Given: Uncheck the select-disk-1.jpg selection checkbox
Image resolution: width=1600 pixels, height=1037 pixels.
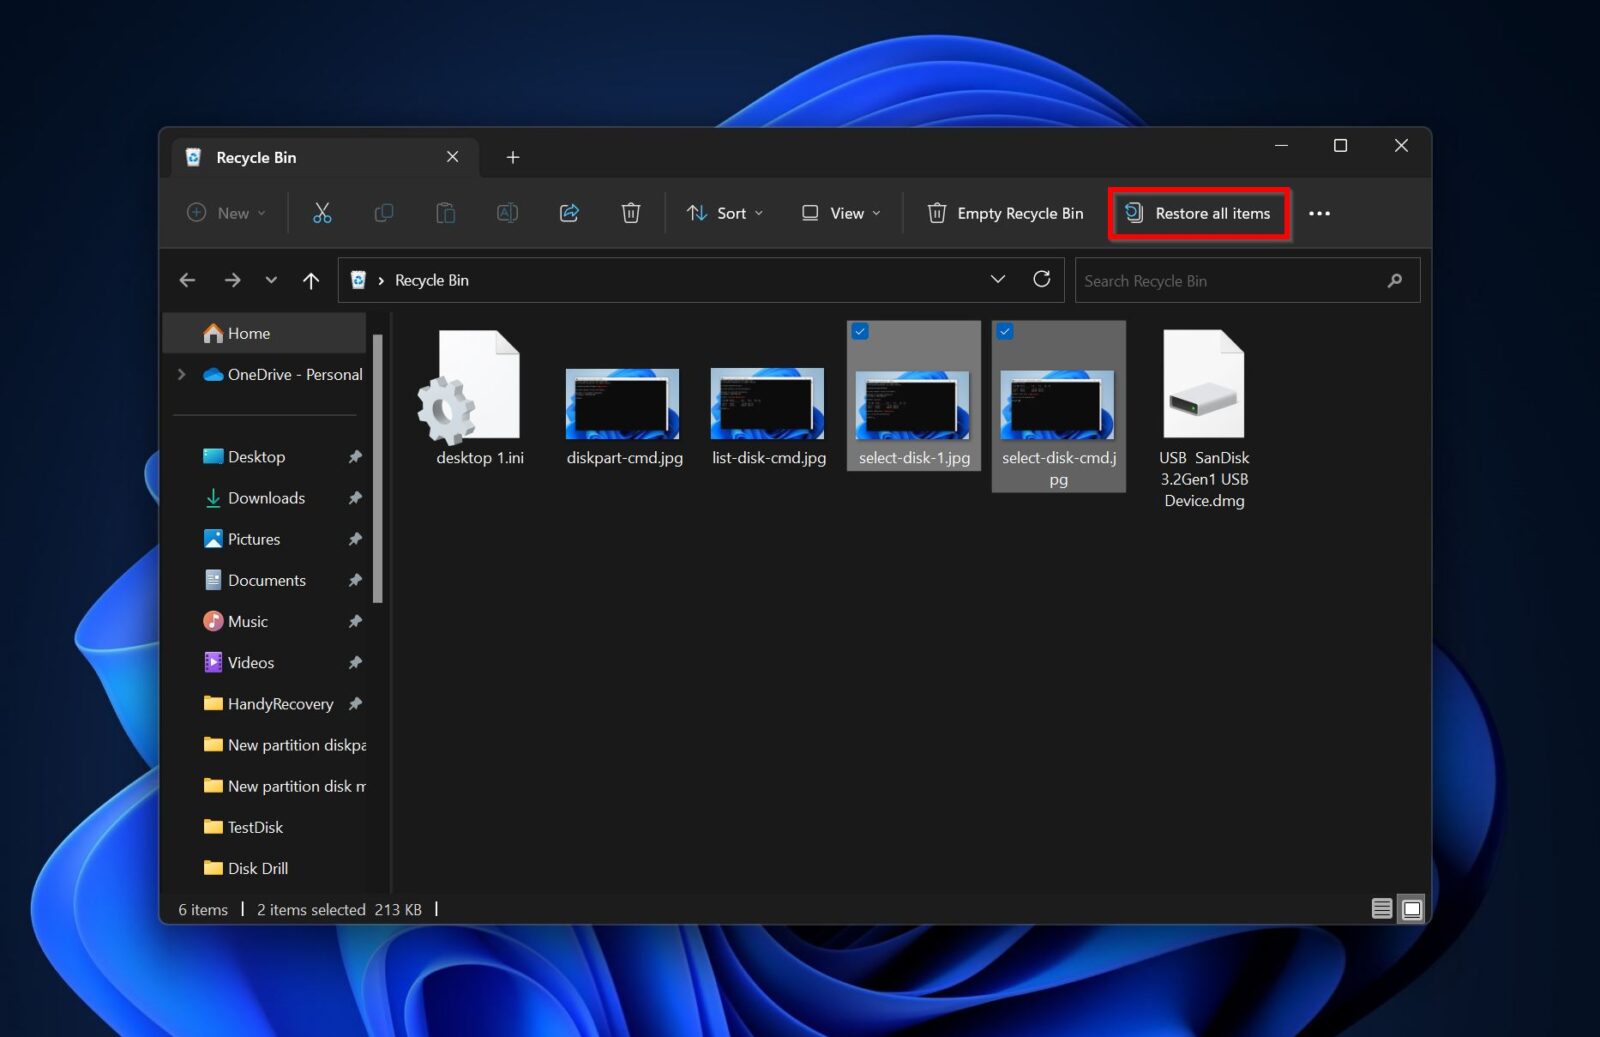Looking at the screenshot, I should coord(862,331).
